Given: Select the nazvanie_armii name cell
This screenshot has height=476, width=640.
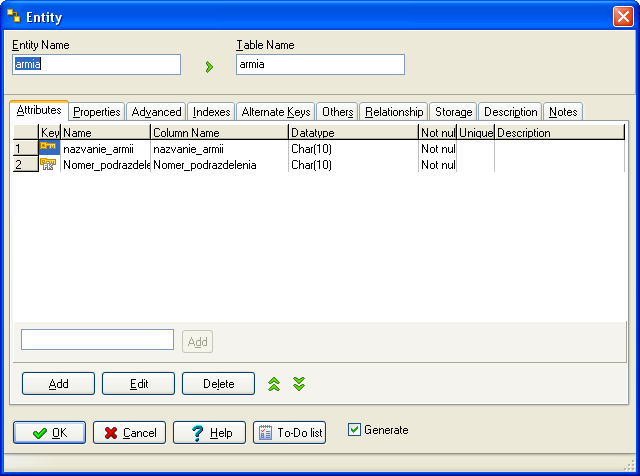Looking at the screenshot, I should 106,149.
